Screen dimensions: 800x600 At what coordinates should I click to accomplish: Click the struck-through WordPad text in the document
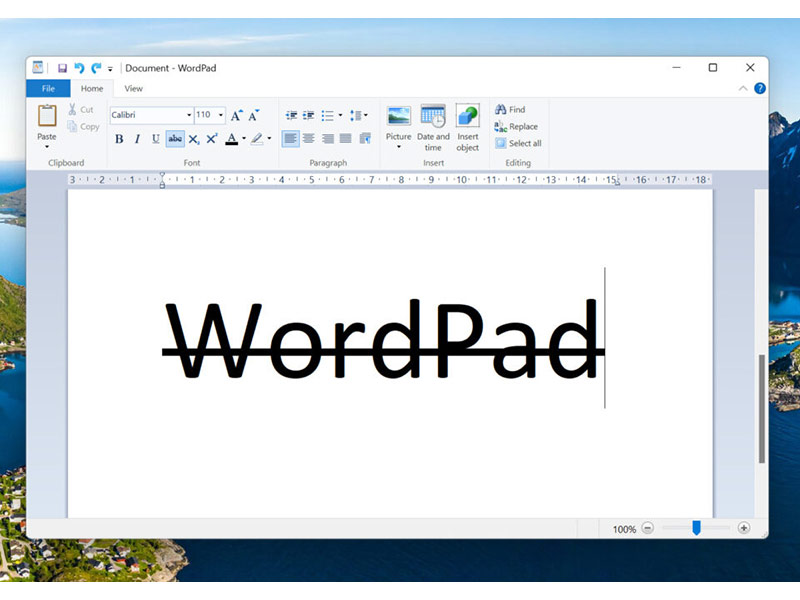[x=383, y=339]
